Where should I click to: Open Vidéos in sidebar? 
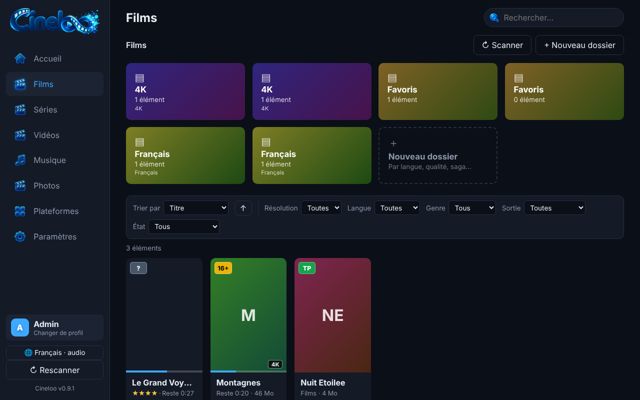55,135
